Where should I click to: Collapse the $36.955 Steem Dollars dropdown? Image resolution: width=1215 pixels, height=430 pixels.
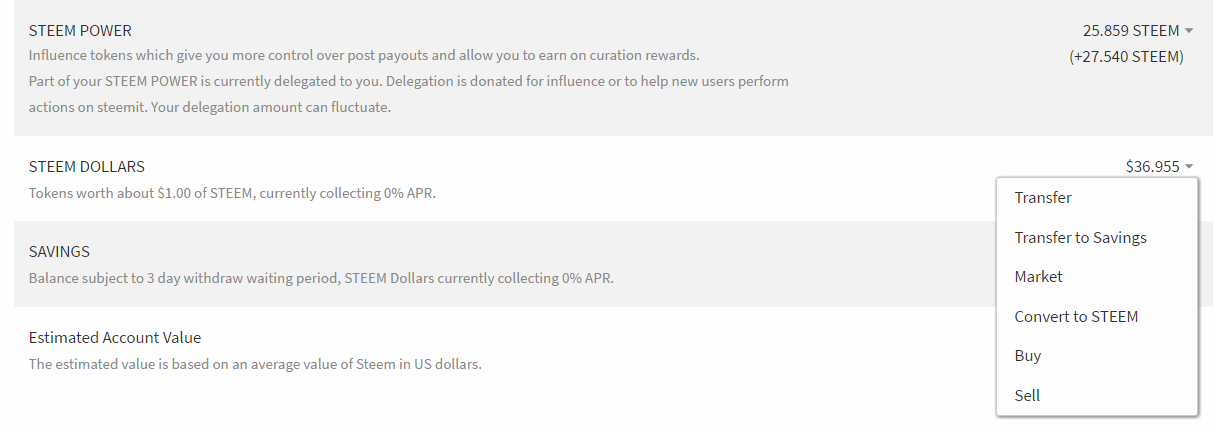click(x=1153, y=167)
